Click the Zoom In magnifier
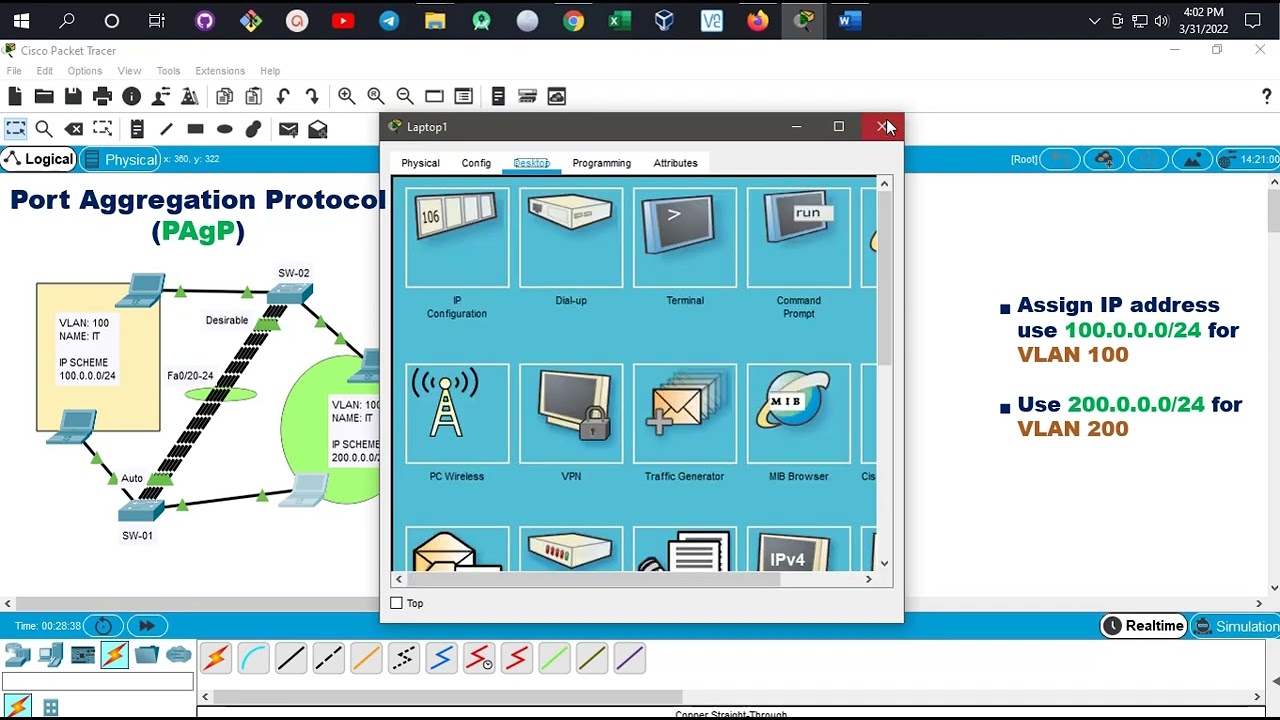1280x720 pixels. tap(346, 96)
